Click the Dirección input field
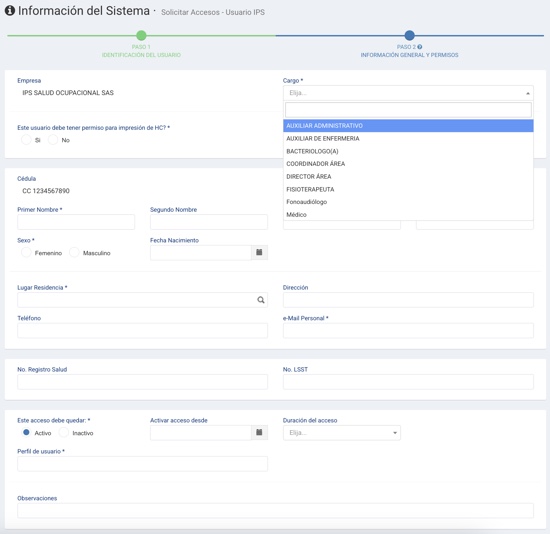 coord(408,300)
